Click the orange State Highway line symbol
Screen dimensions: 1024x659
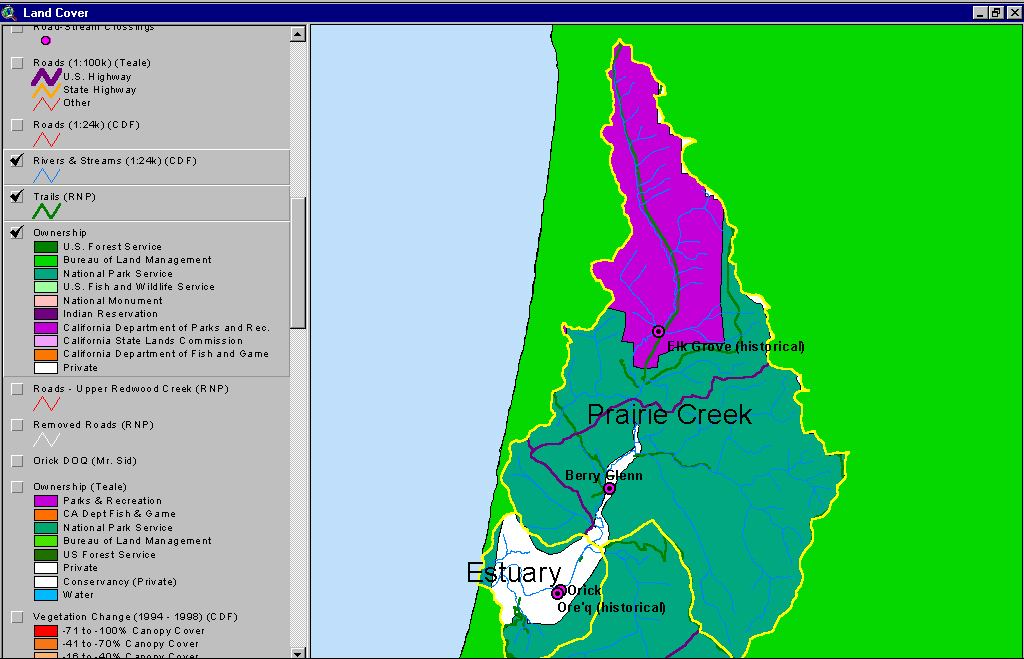46,90
